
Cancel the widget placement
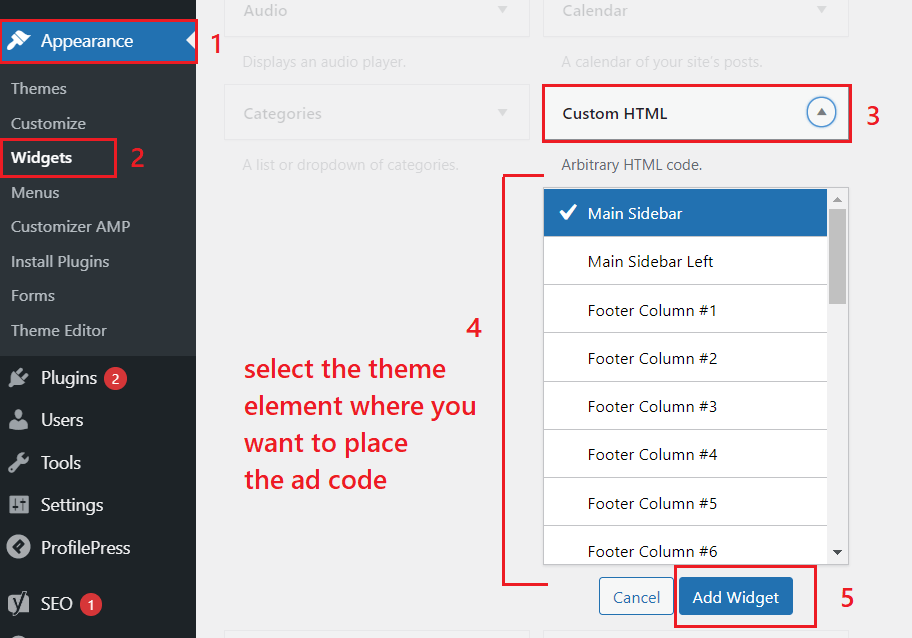[x=636, y=595]
